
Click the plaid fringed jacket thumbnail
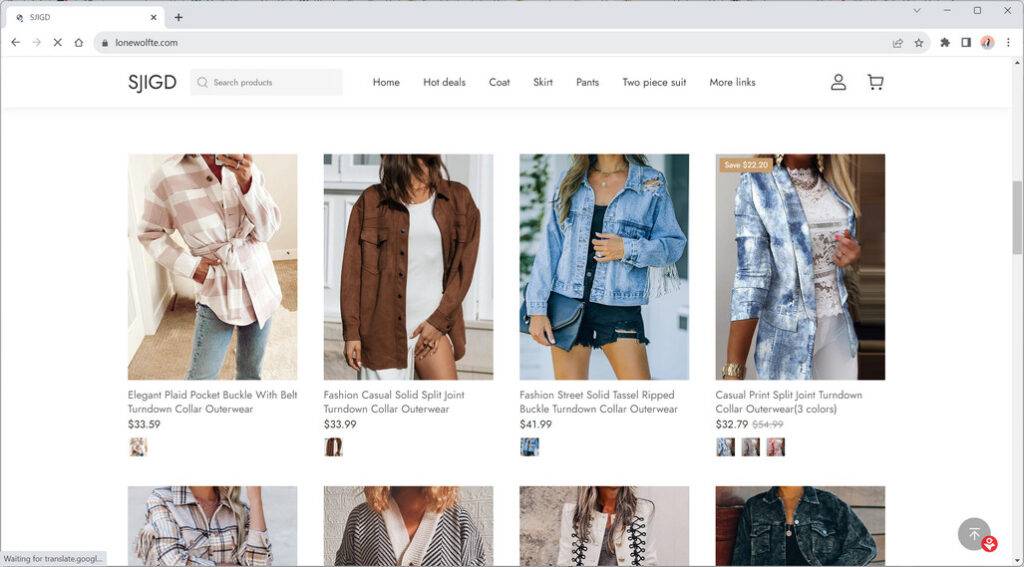[212, 526]
